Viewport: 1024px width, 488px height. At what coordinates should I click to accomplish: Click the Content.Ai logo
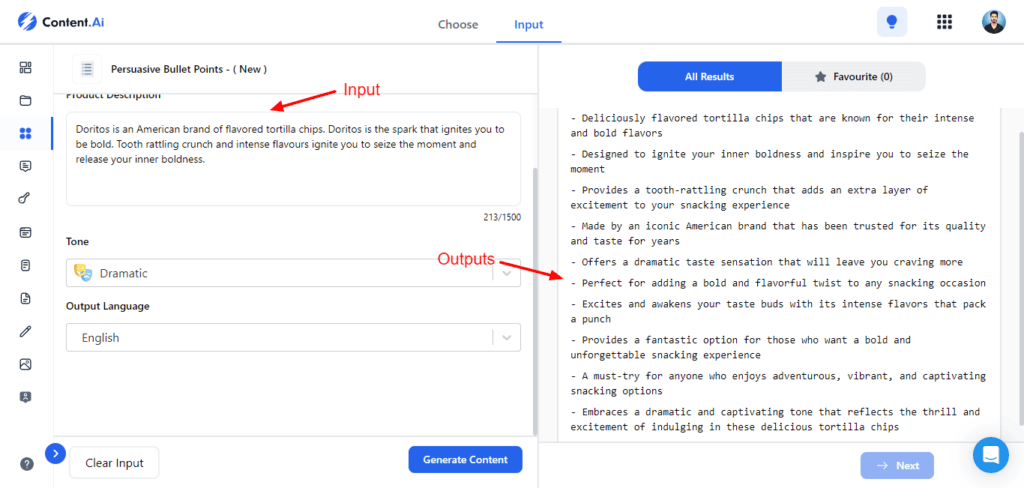(x=61, y=22)
